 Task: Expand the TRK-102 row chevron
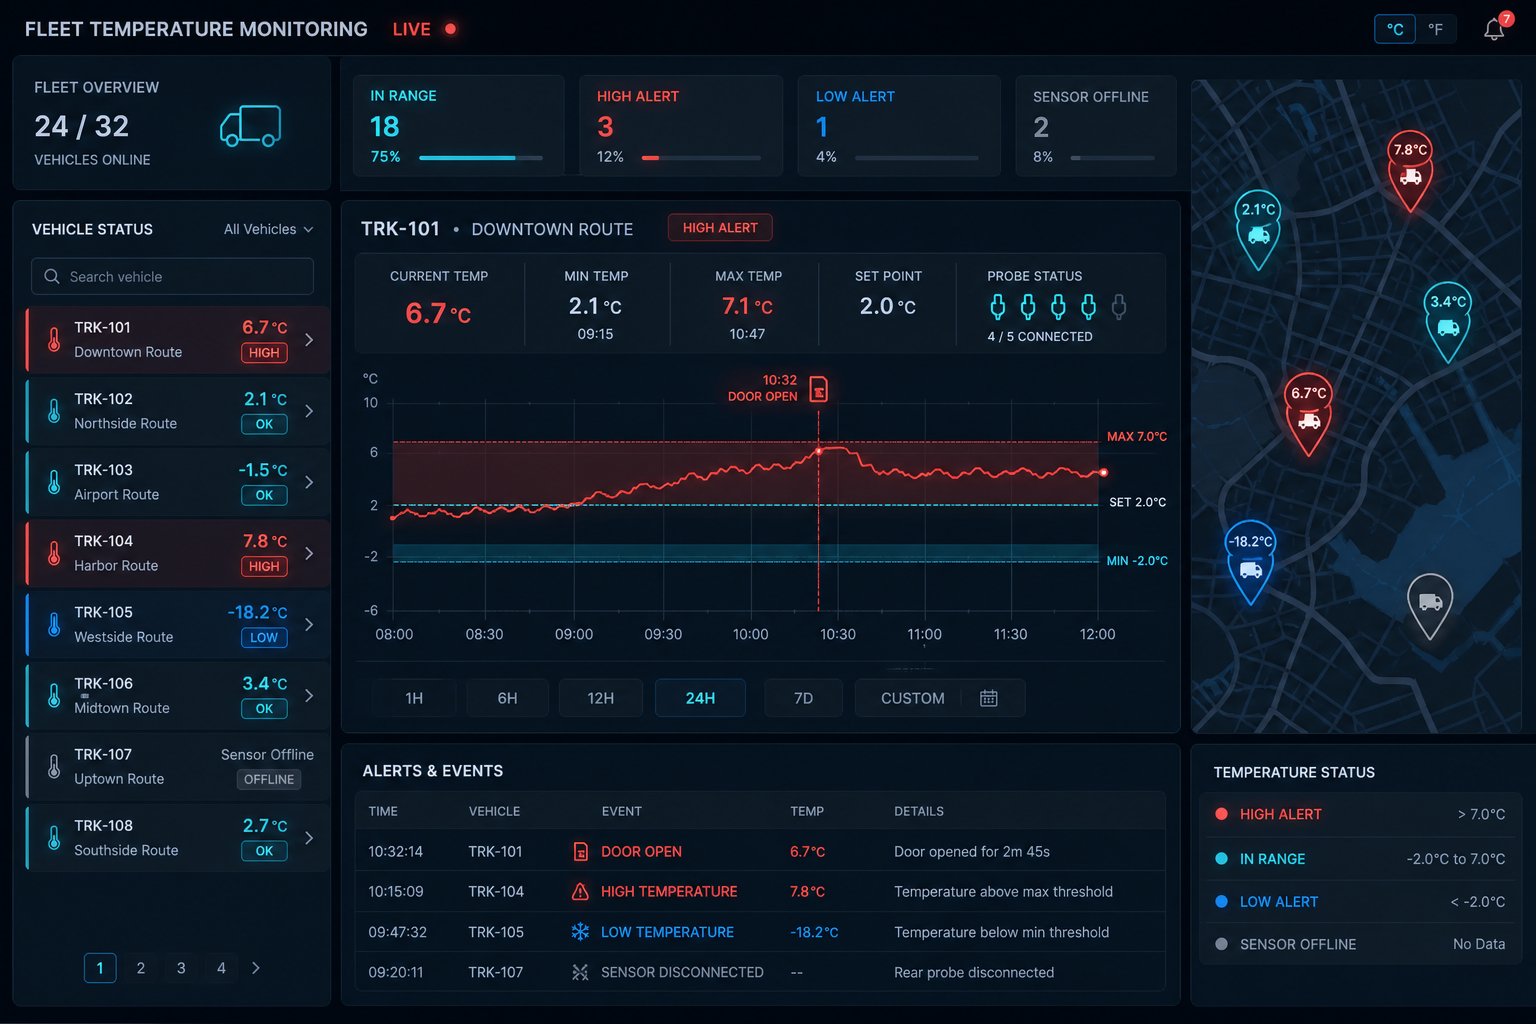tap(309, 411)
